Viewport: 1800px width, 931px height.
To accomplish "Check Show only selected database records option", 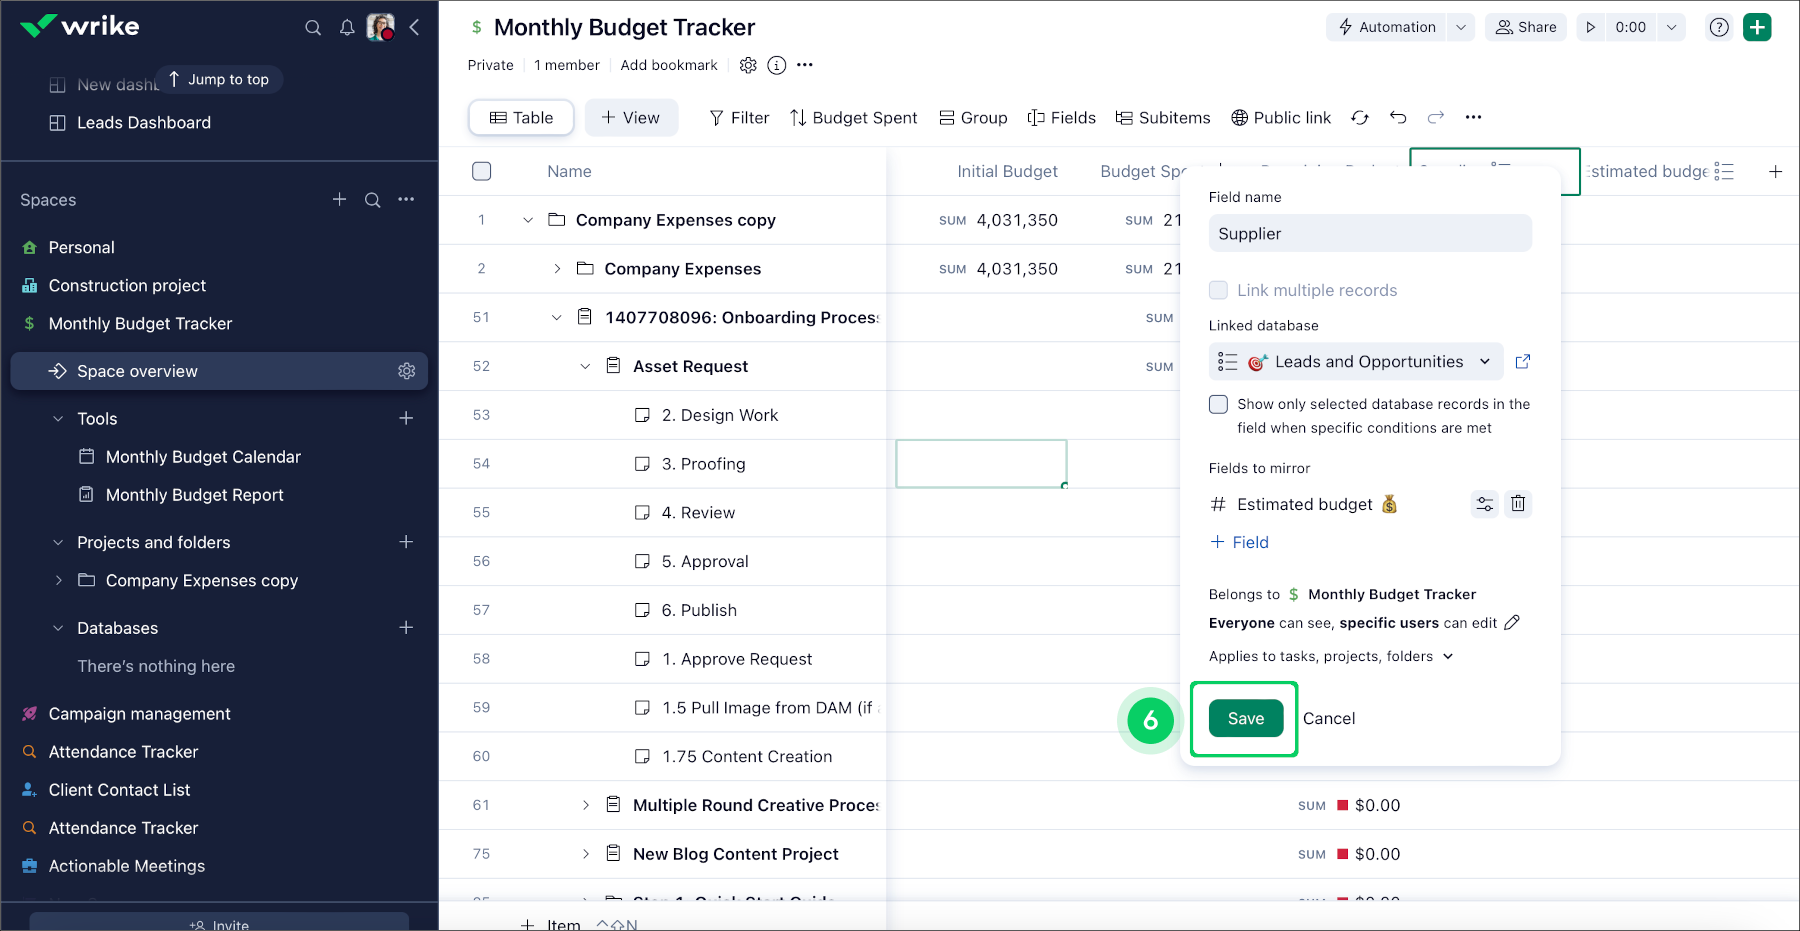I will pos(1218,405).
